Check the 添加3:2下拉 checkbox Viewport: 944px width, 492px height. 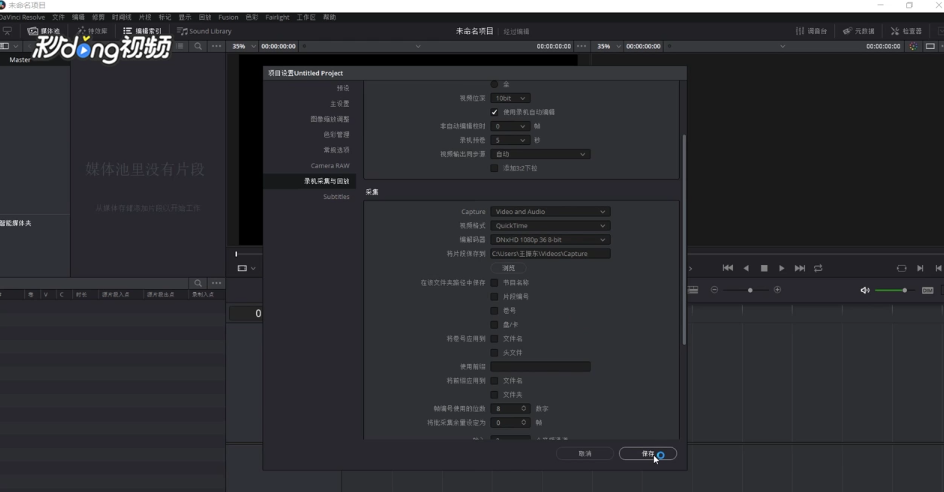coord(494,168)
